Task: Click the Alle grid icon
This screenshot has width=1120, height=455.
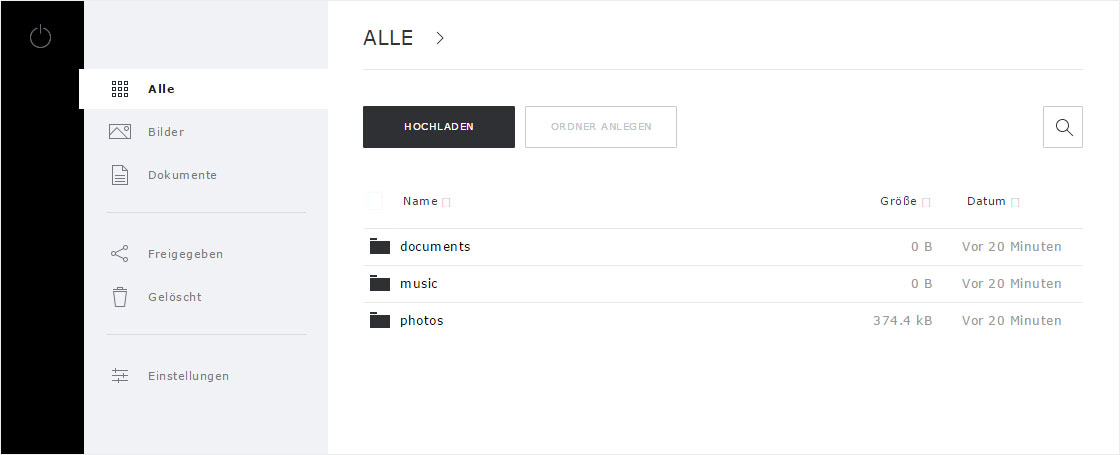Action: [120, 89]
